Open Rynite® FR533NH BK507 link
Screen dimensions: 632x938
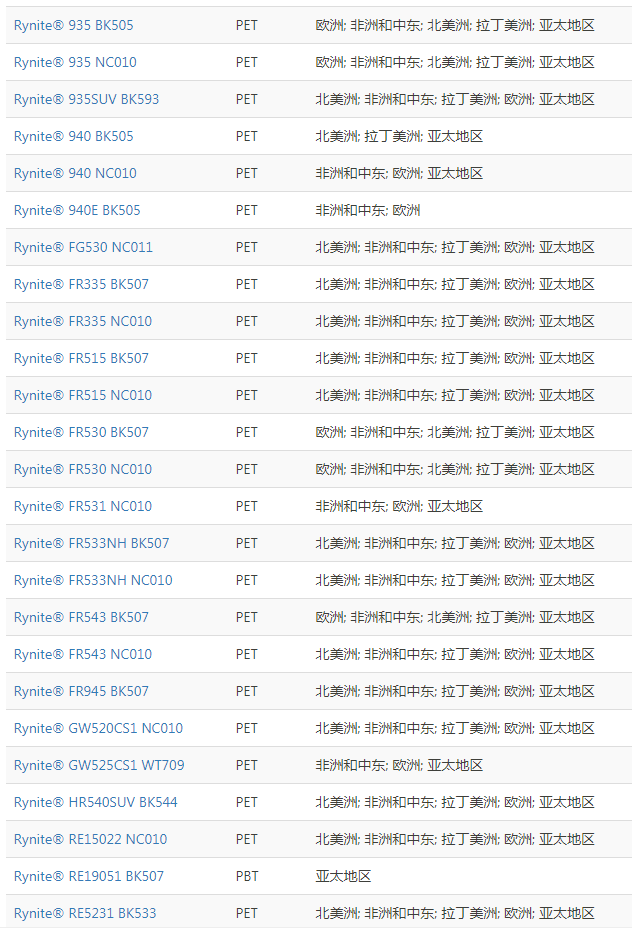pos(91,543)
